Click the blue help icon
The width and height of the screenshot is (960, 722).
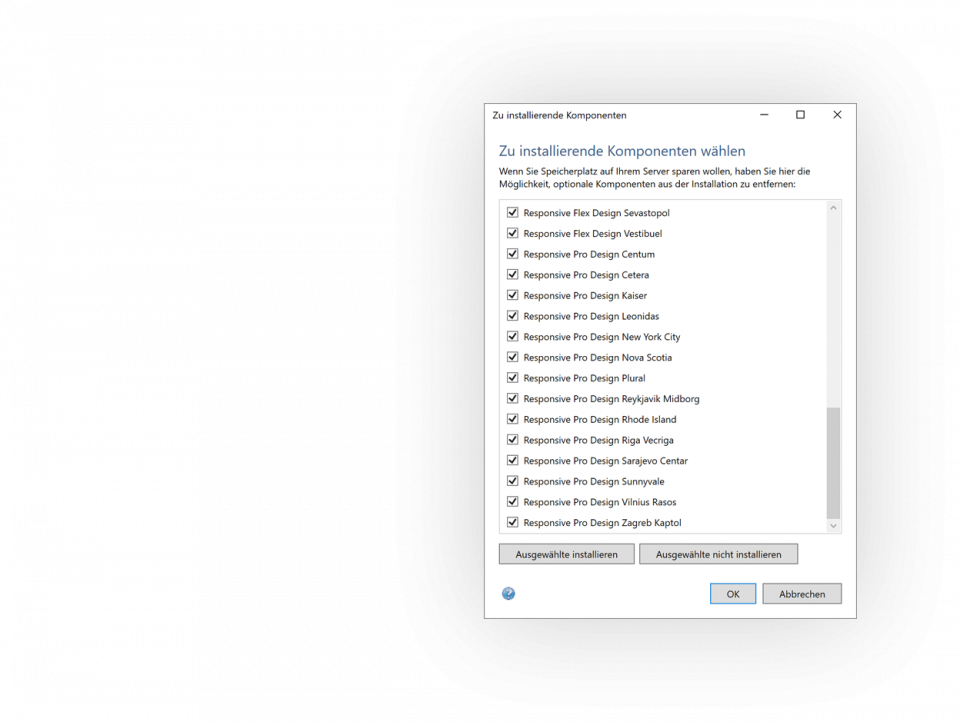click(x=509, y=593)
